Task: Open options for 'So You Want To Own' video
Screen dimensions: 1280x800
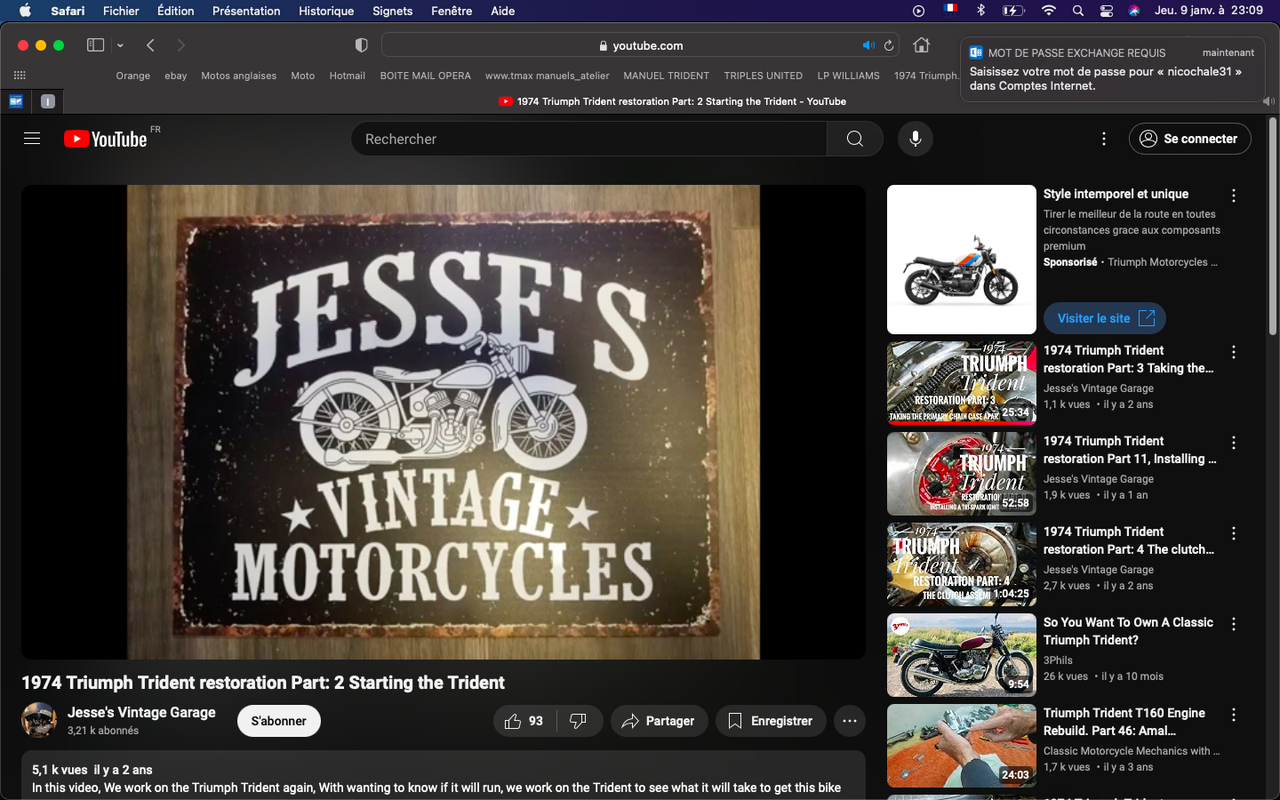Action: (1234, 624)
